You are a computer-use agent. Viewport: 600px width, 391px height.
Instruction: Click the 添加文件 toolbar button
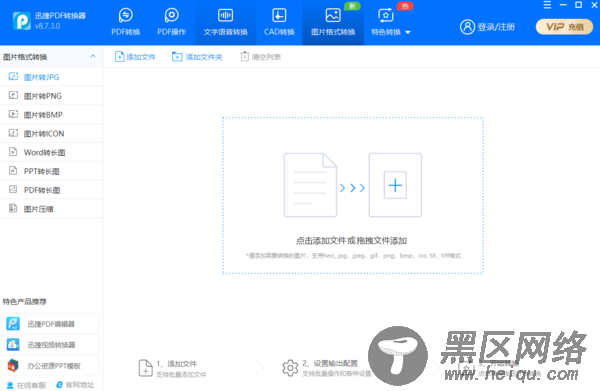[x=135, y=57]
